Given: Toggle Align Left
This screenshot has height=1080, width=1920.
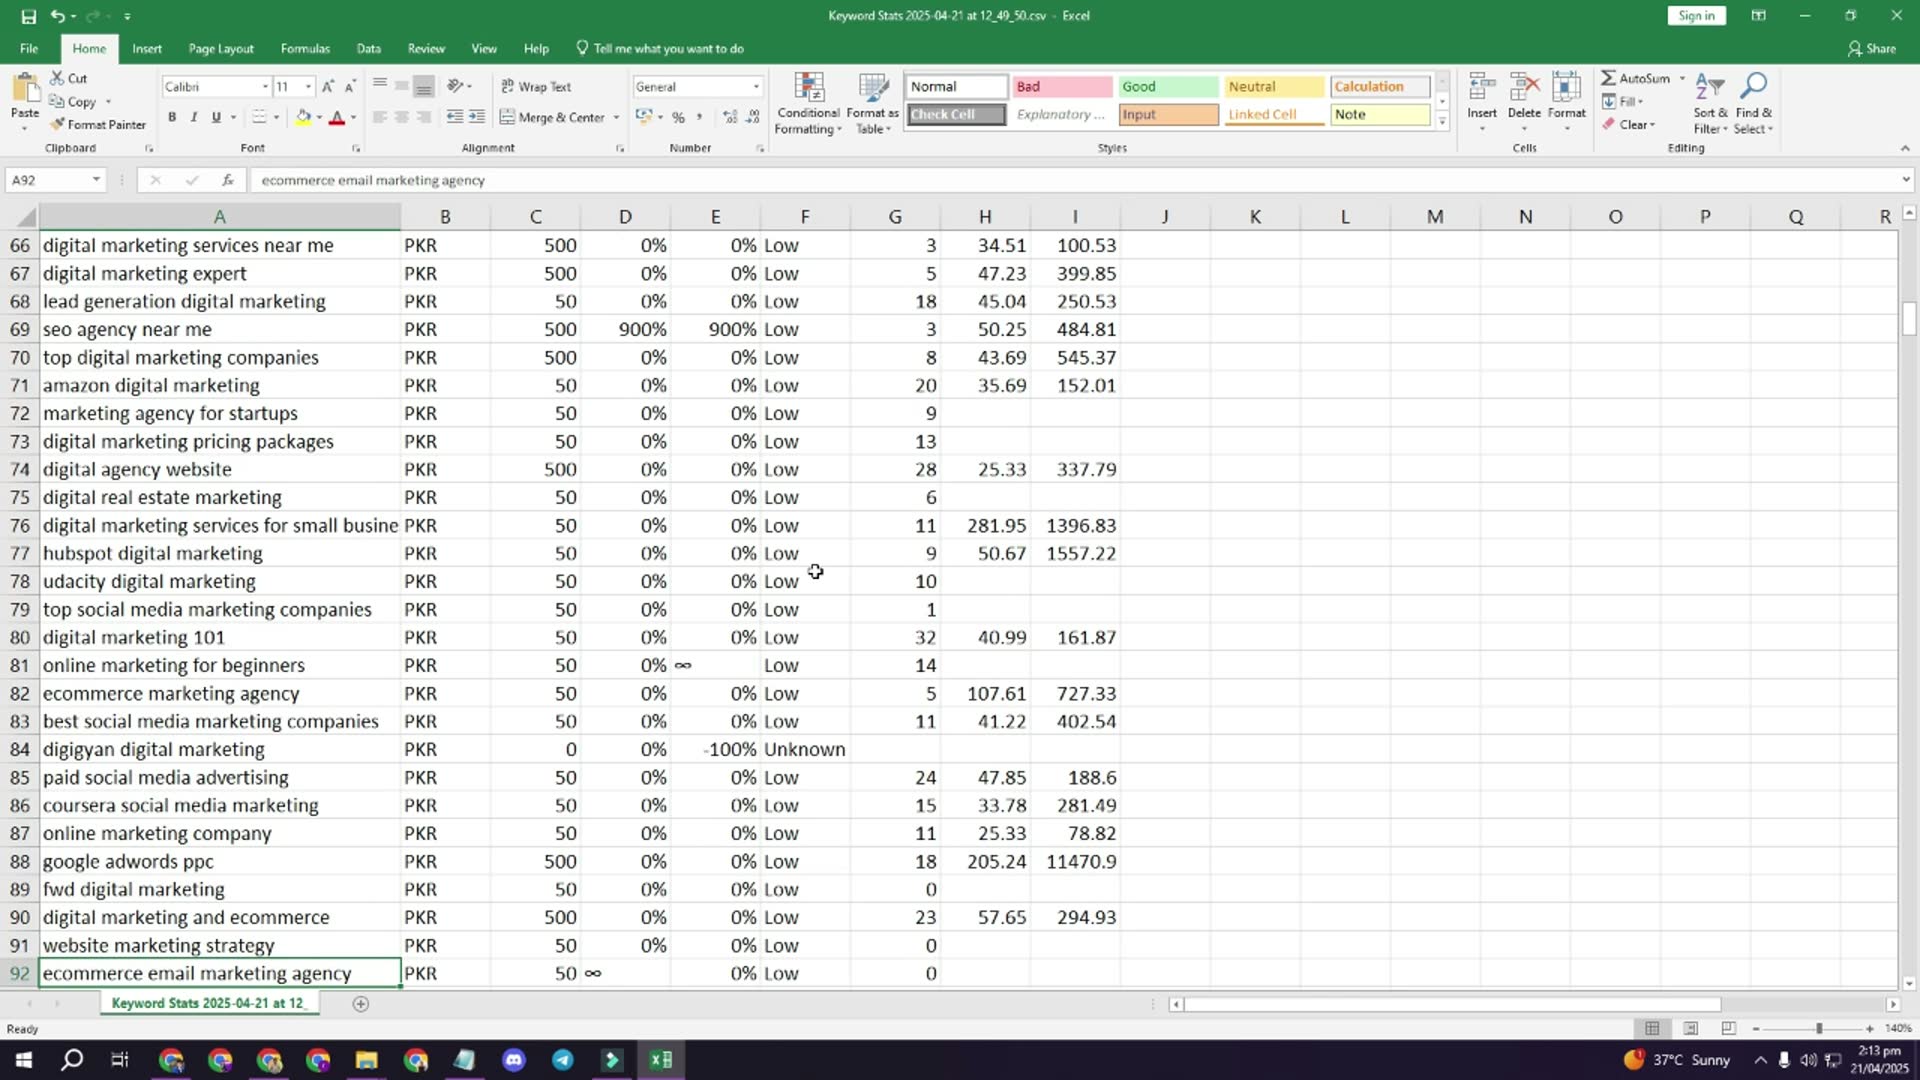Looking at the screenshot, I should pos(380,117).
